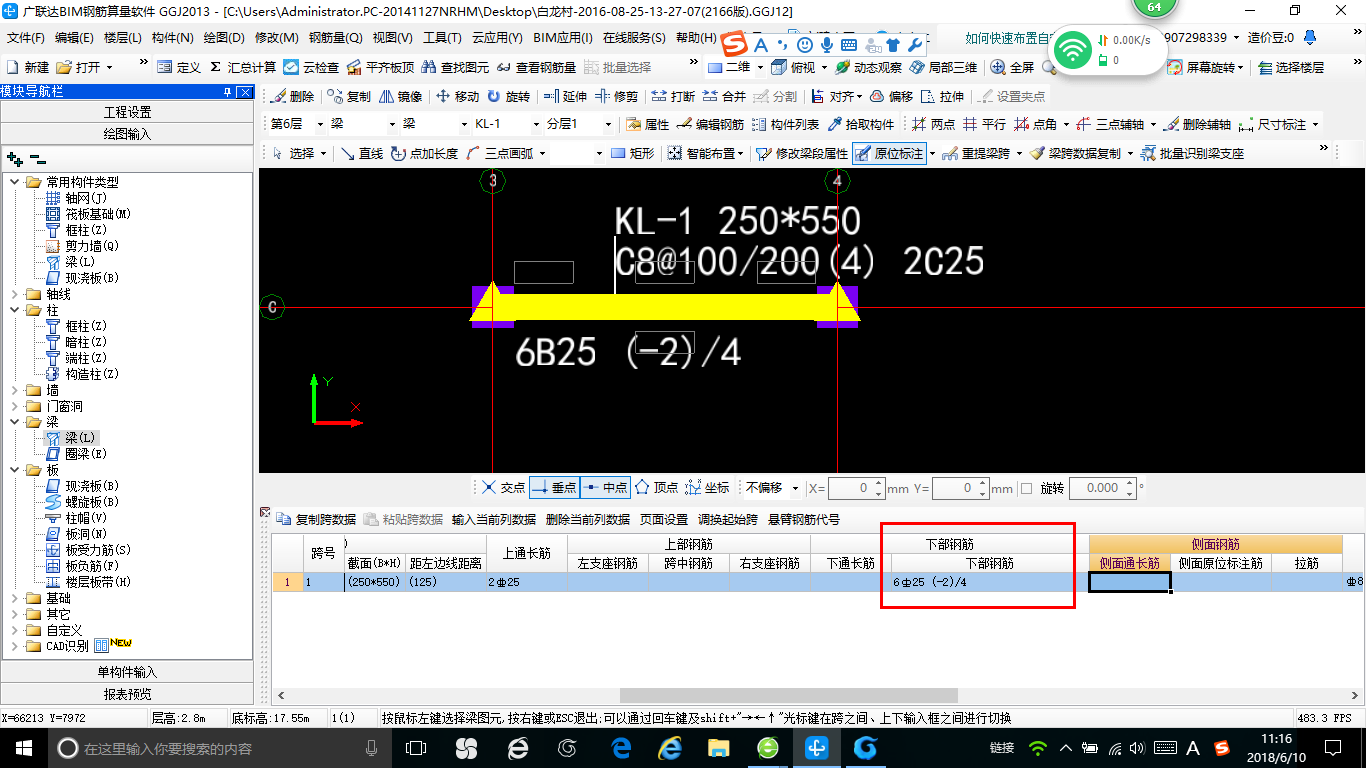The image size is (1366, 768).
Task: Click the horizontal table scrollbar
Action: pos(788,695)
